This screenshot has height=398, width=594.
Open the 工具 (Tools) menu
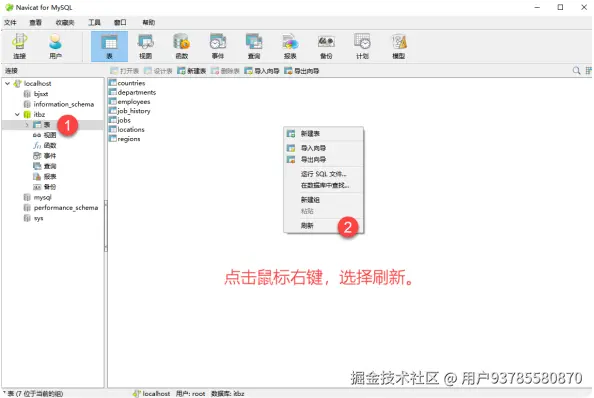pyautogui.click(x=94, y=22)
